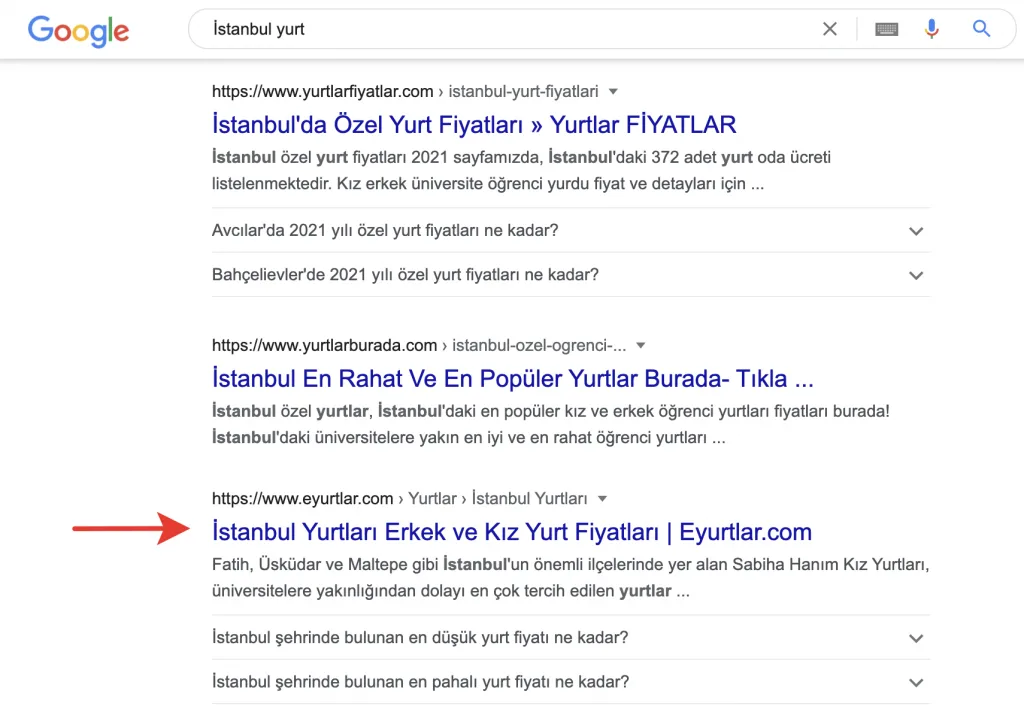Click the https://www.eyurtlar.com URL text
The image size is (1024, 709).
pos(302,499)
